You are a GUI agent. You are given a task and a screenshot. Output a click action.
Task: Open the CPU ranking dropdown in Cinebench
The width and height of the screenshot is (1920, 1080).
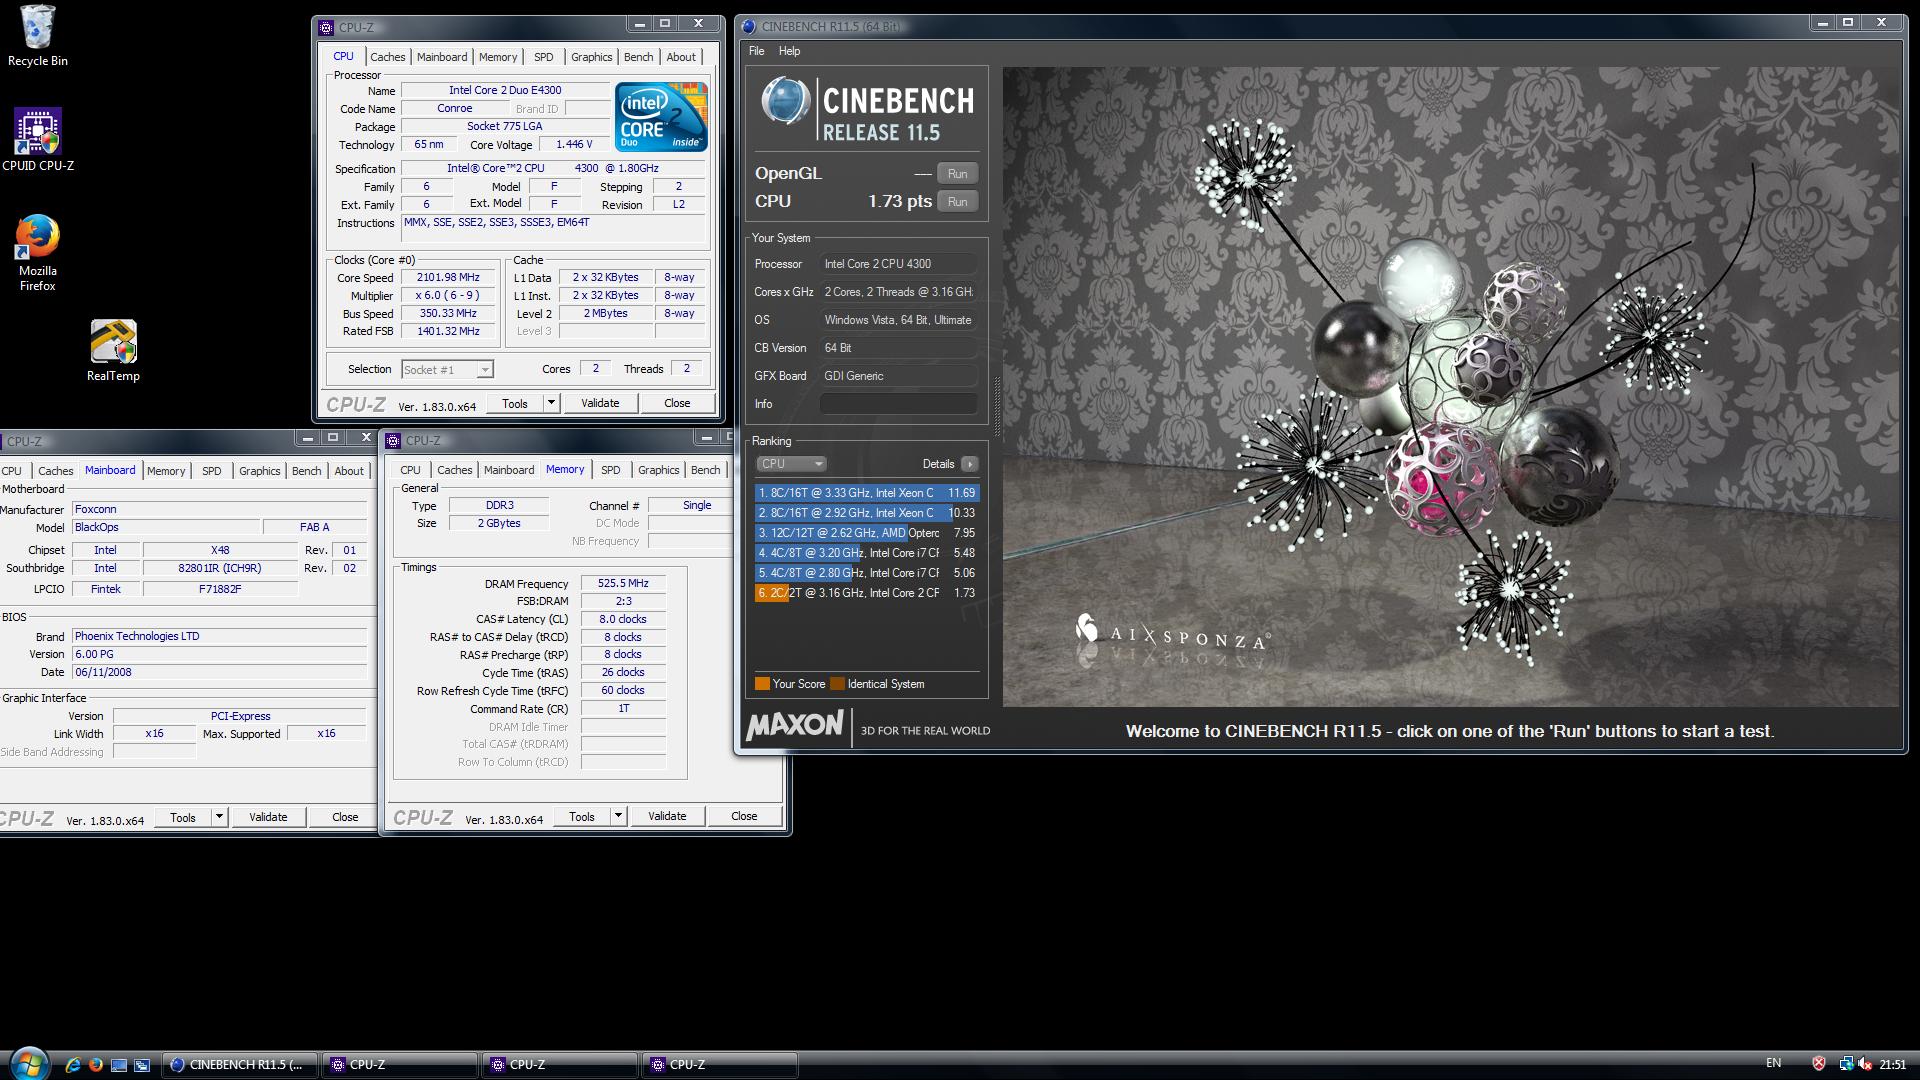(x=791, y=464)
